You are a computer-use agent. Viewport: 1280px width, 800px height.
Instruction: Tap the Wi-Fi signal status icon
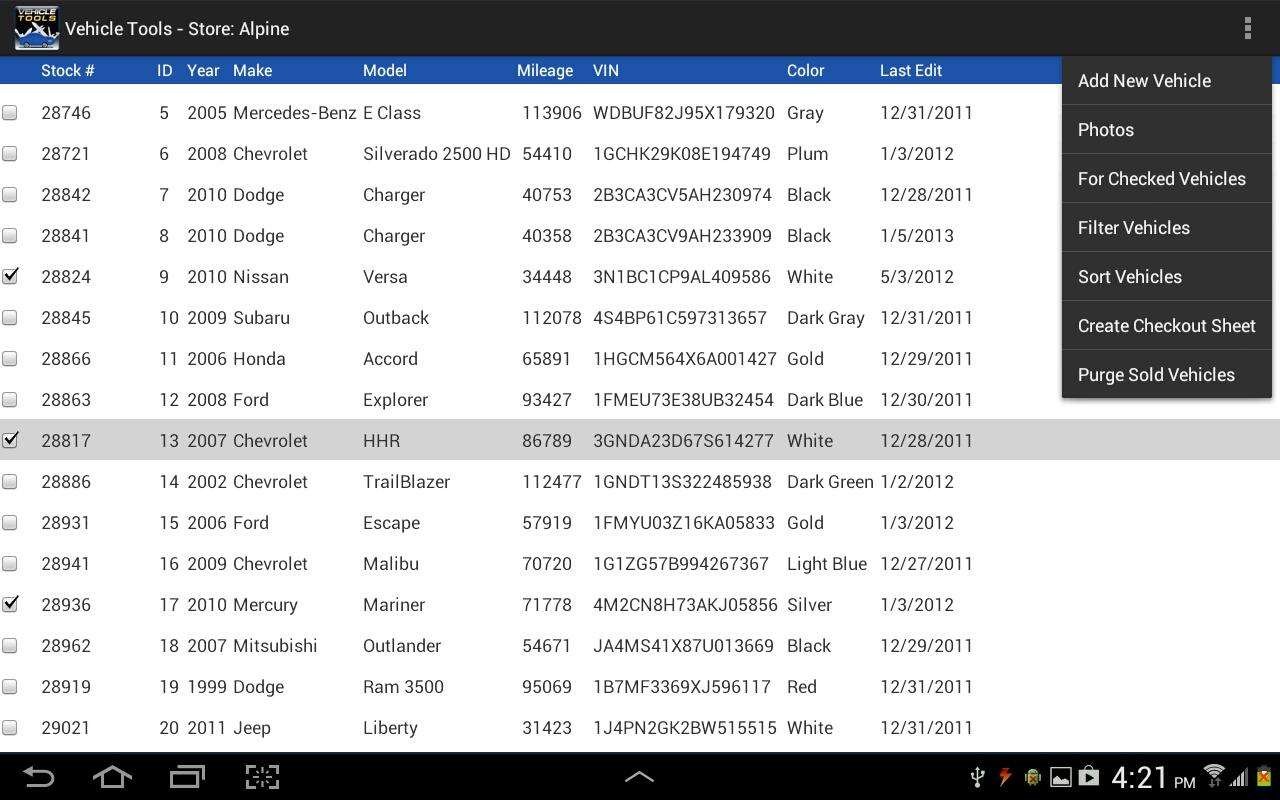point(1214,776)
